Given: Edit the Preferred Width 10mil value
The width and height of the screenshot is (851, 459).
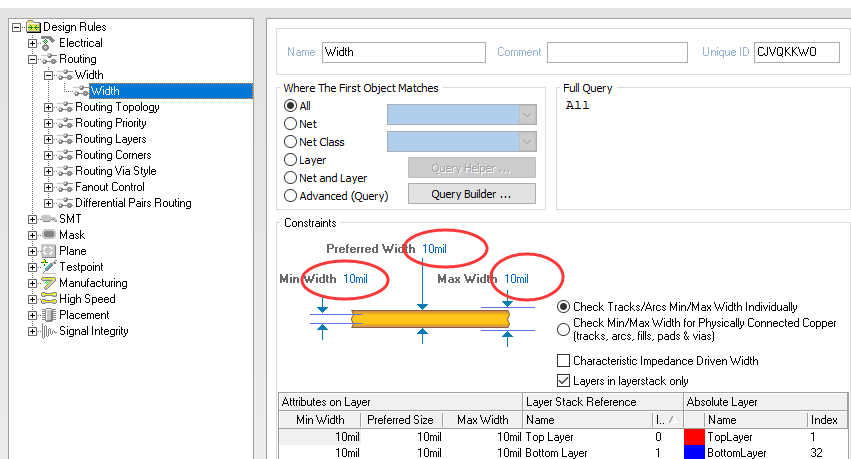Looking at the screenshot, I should point(434,249).
